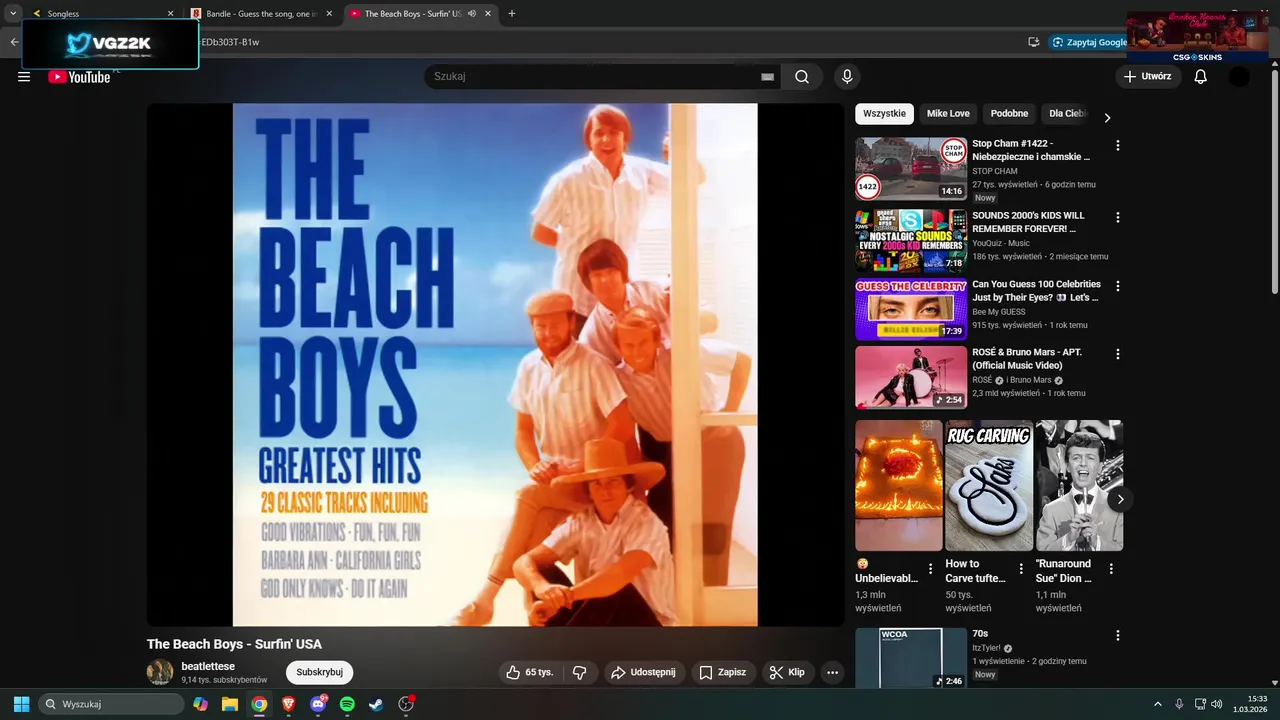Open beatlettese channel avatar
This screenshot has width=1280, height=720.
(160, 672)
